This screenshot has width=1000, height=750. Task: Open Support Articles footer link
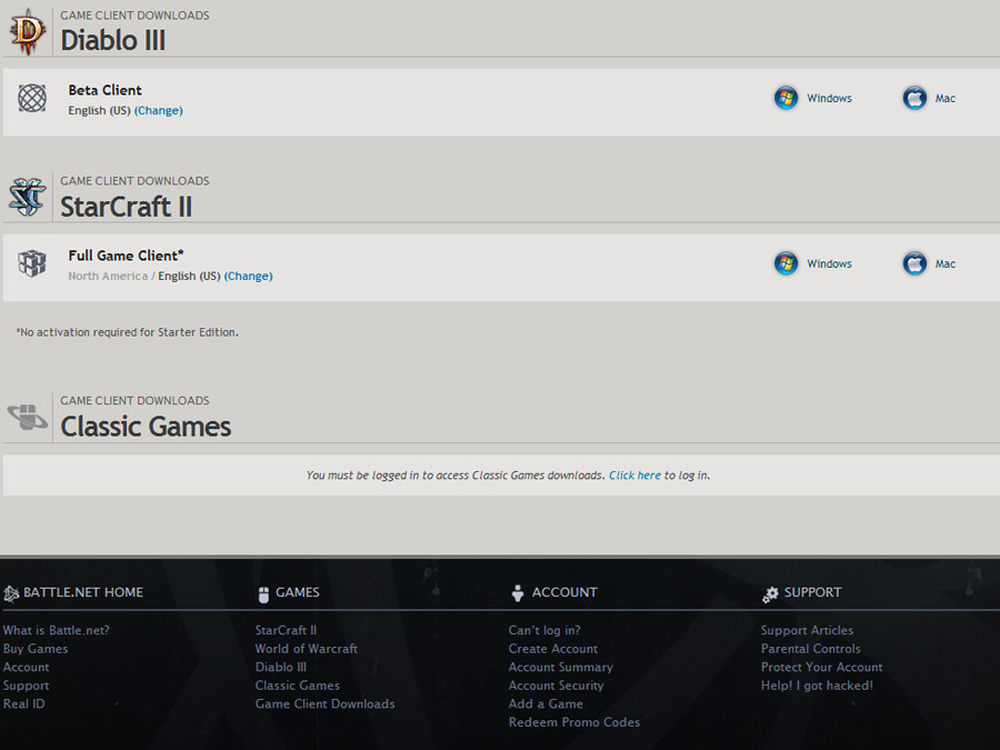[807, 630]
